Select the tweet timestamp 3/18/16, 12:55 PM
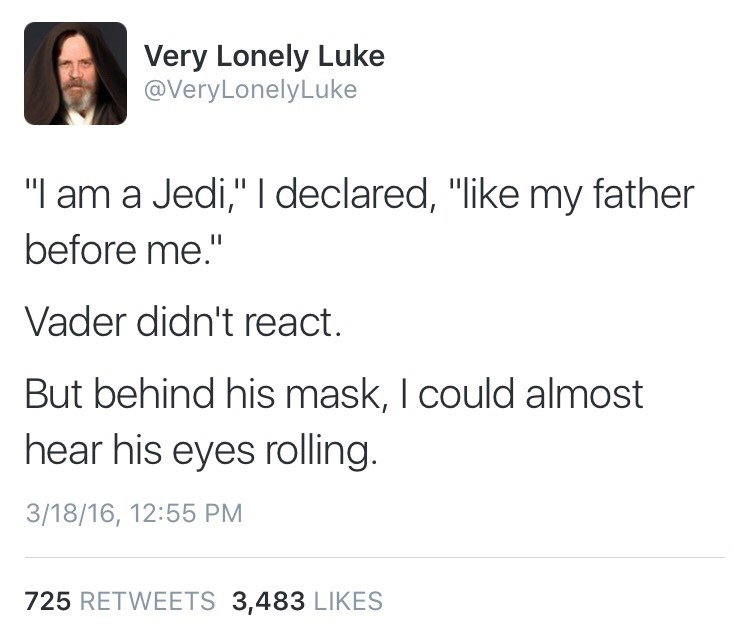This screenshot has width=734, height=636. click(133, 514)
